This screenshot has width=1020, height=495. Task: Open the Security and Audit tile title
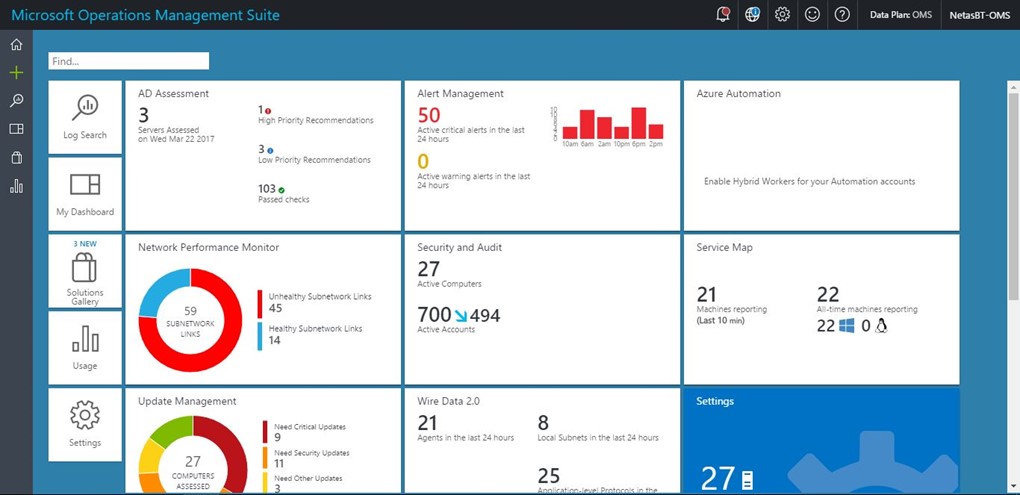[x=460, y=247]
